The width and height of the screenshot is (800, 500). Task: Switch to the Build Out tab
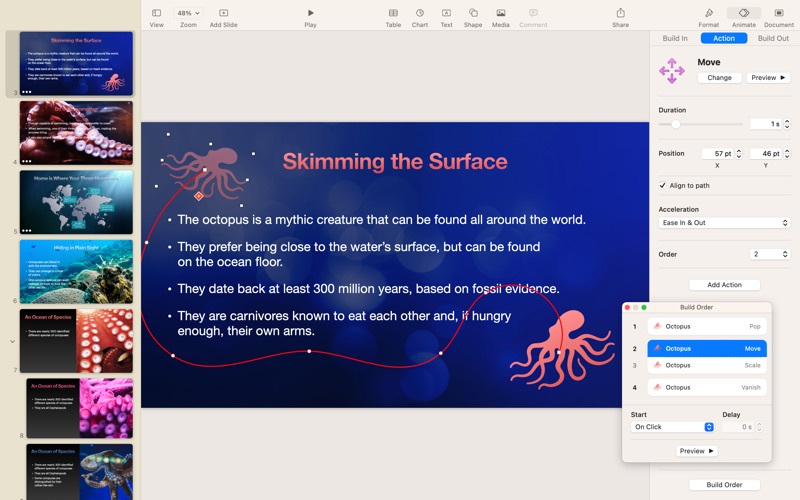(773, 38)
